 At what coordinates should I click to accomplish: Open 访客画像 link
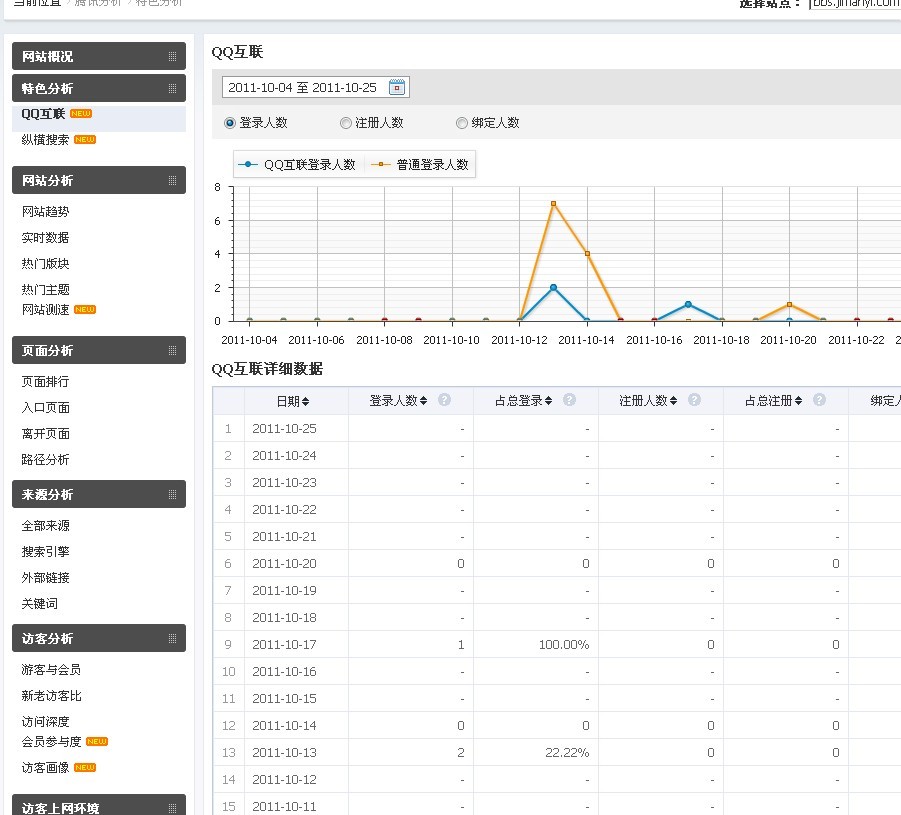(x=46, y=768)
